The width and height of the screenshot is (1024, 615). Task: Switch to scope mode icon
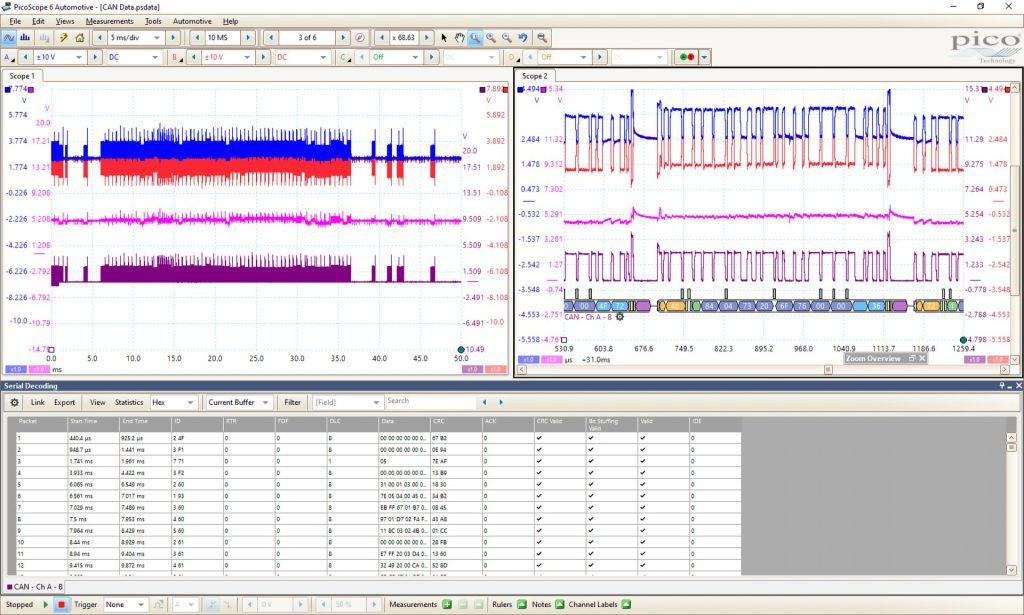10,38
